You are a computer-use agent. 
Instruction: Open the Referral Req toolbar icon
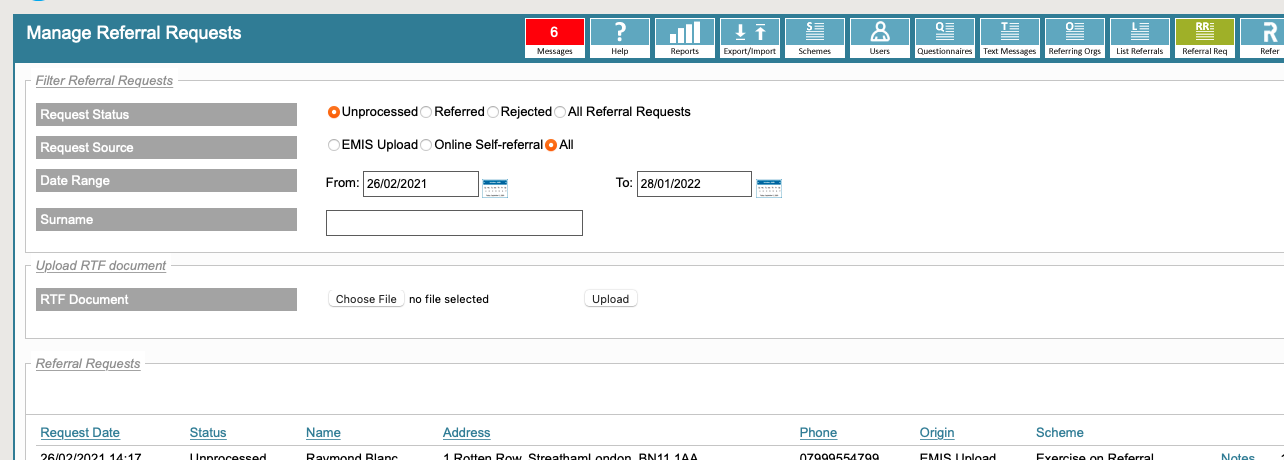[1205, 38]
